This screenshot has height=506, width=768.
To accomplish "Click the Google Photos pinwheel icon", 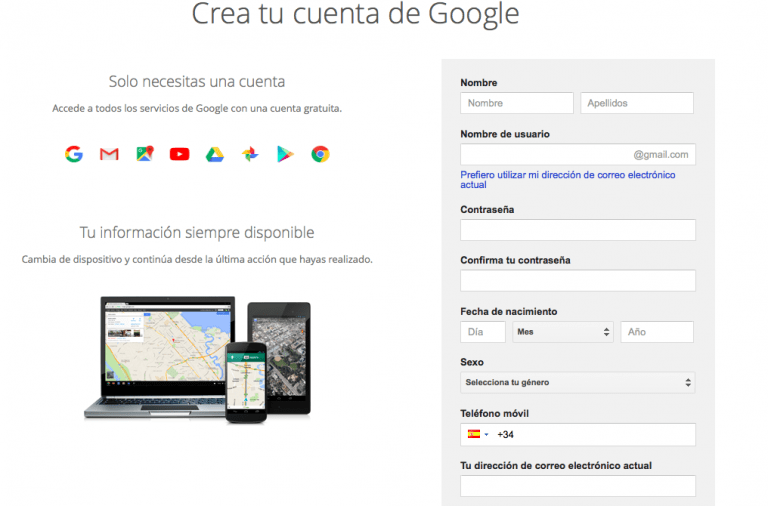I will 250,154.
